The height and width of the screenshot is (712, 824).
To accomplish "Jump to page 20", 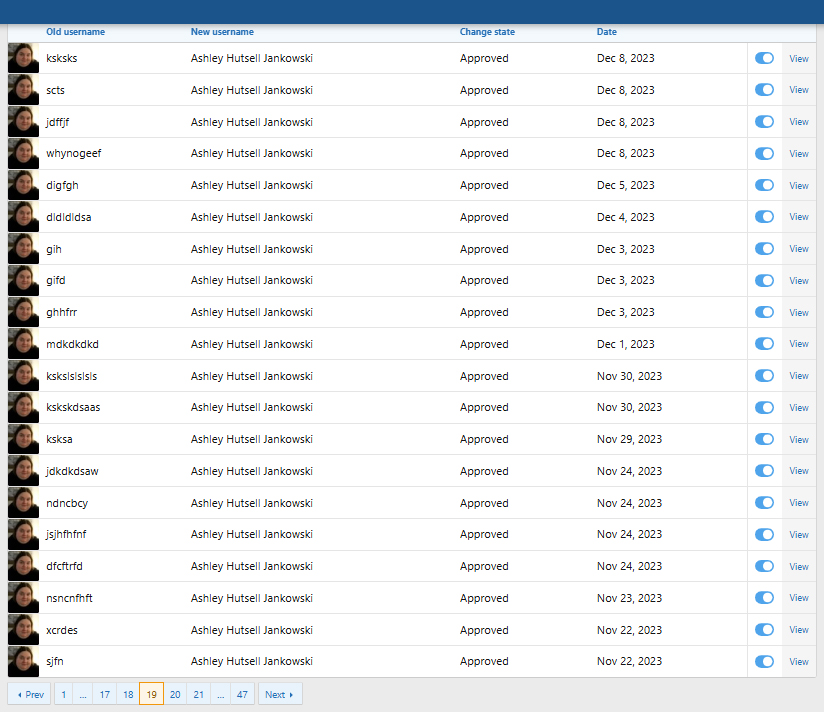I will 175,694.
